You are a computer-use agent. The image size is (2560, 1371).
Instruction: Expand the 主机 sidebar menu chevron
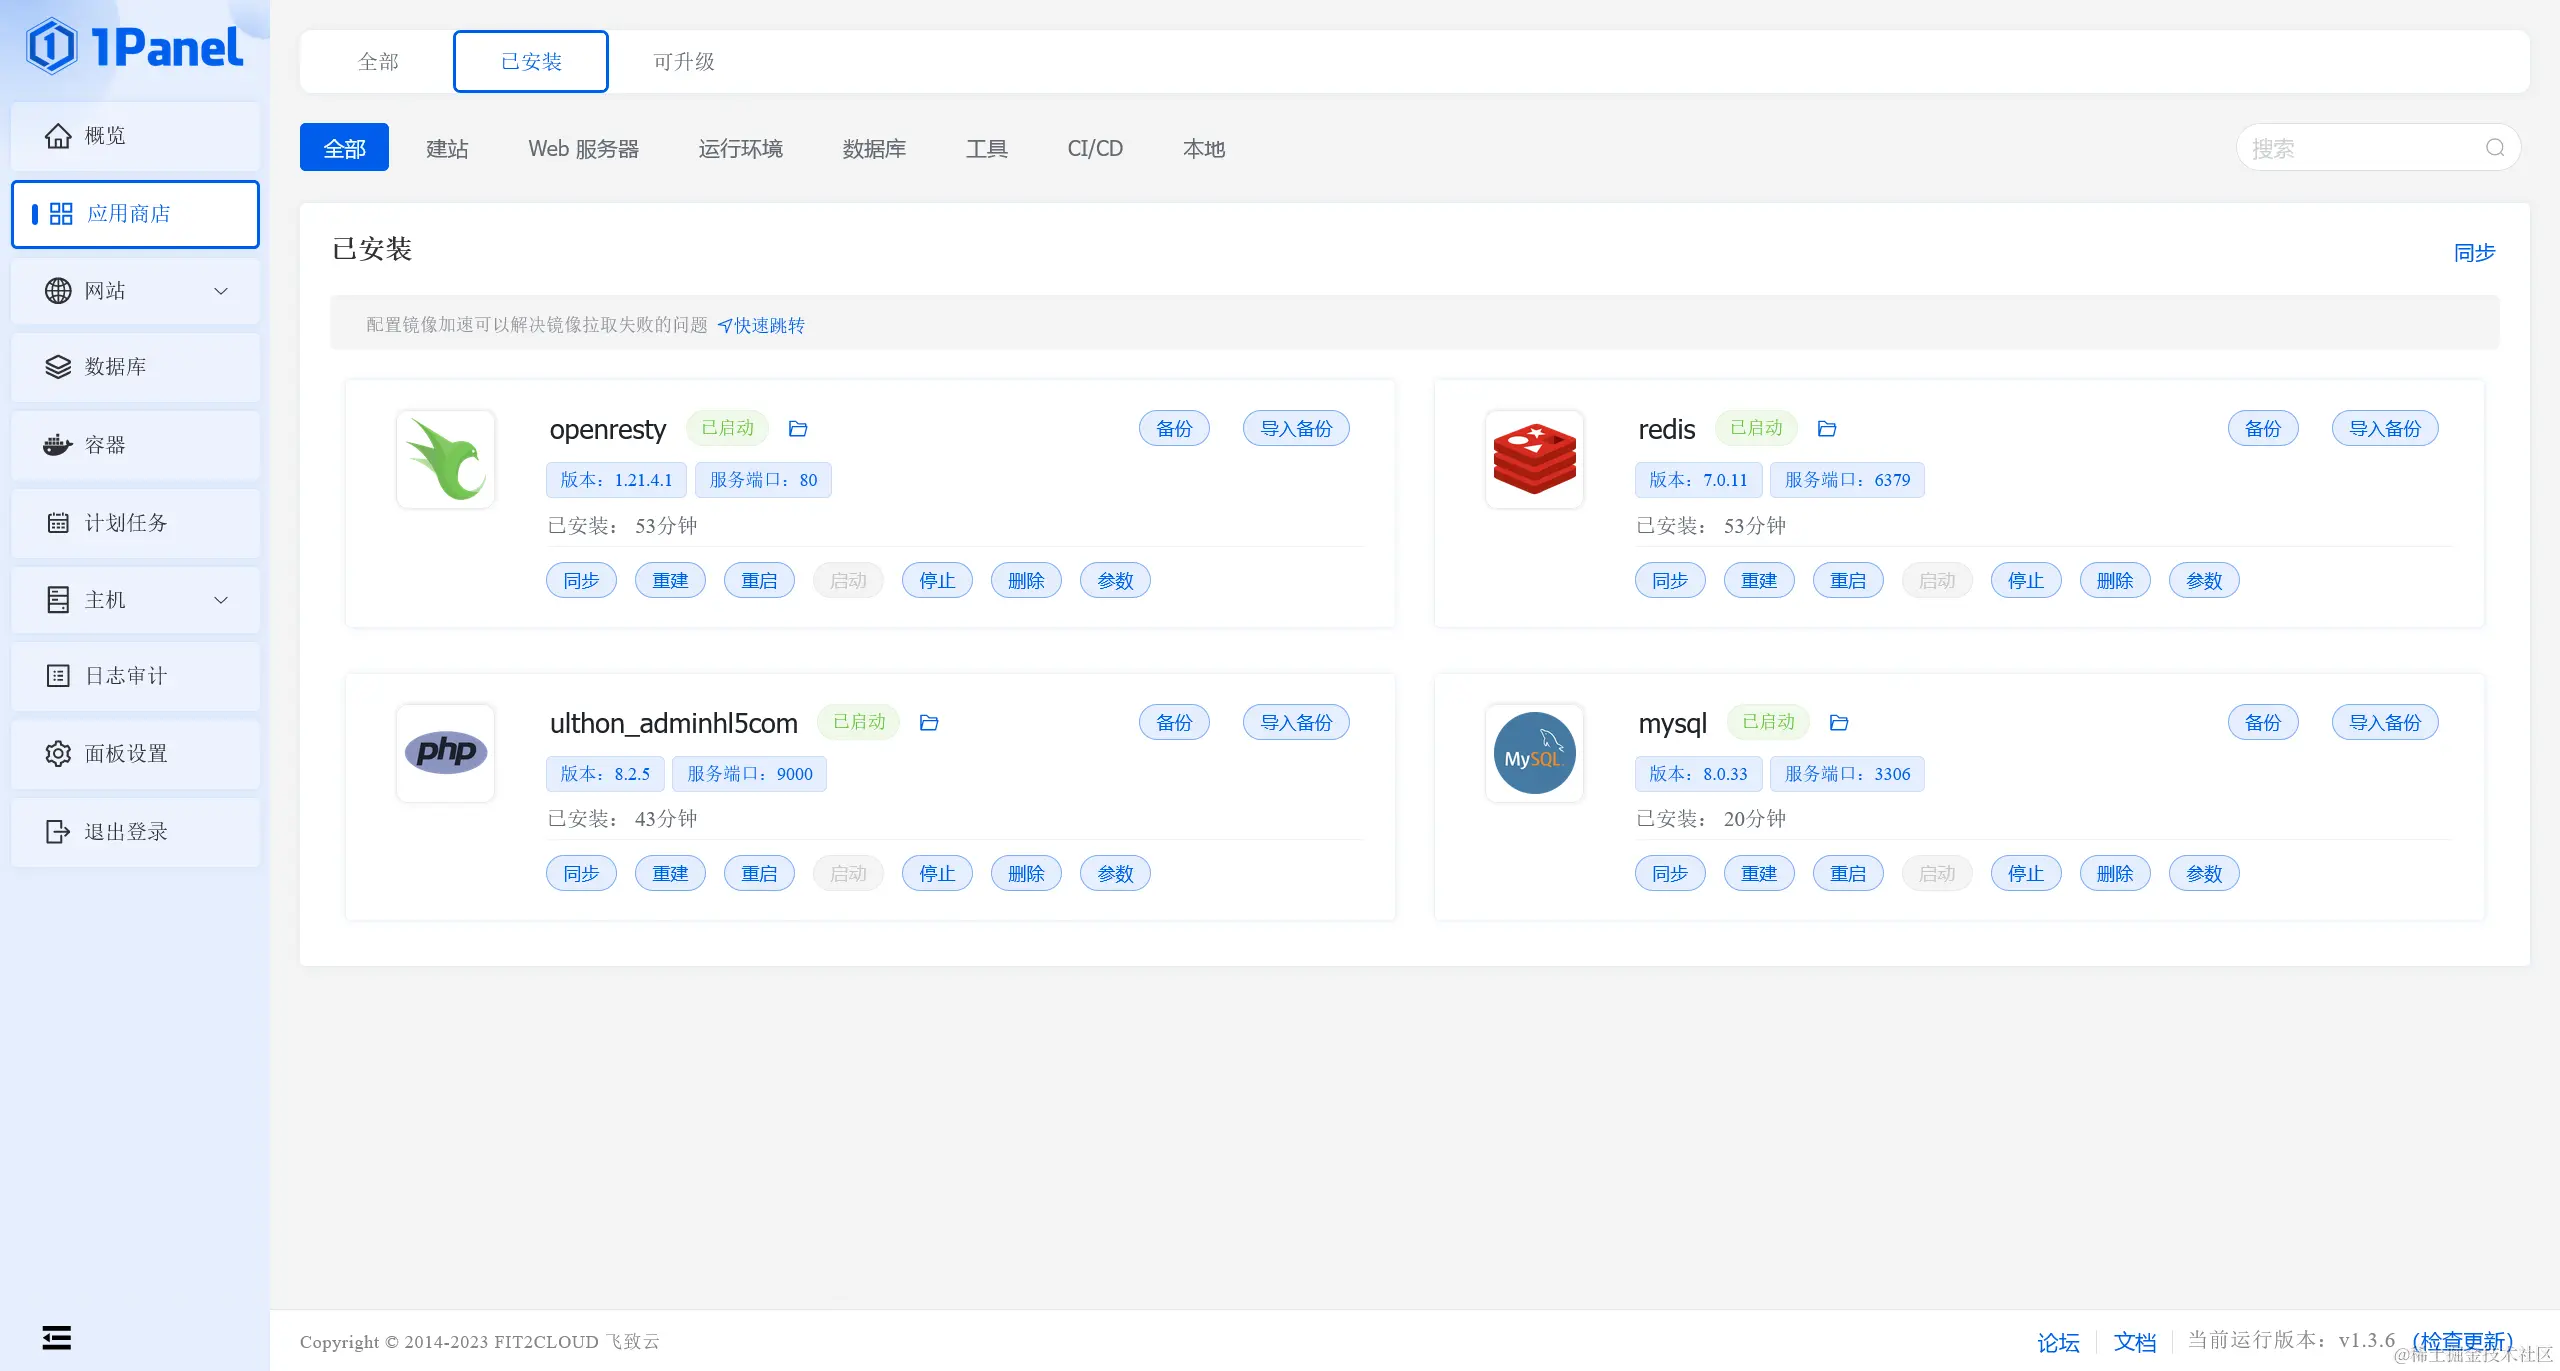[221, 600]
